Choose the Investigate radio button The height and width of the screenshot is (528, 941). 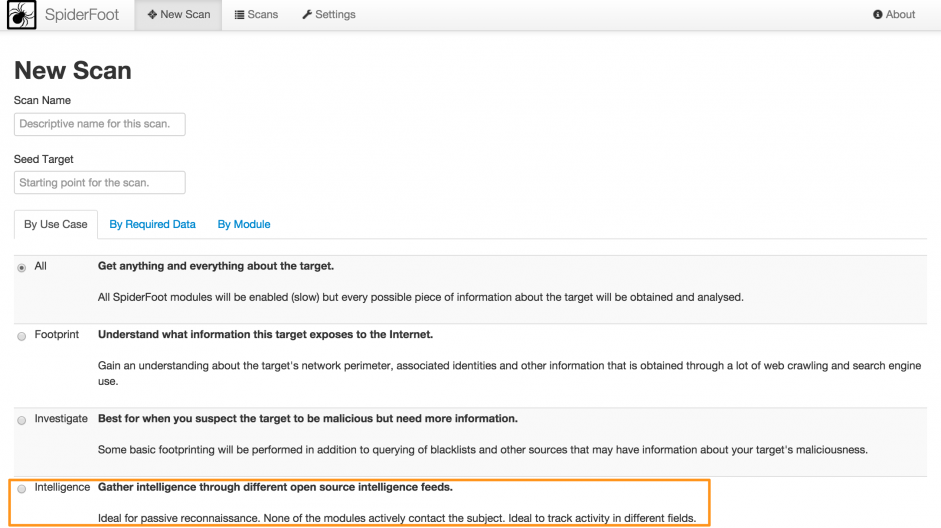click(22, 421)
